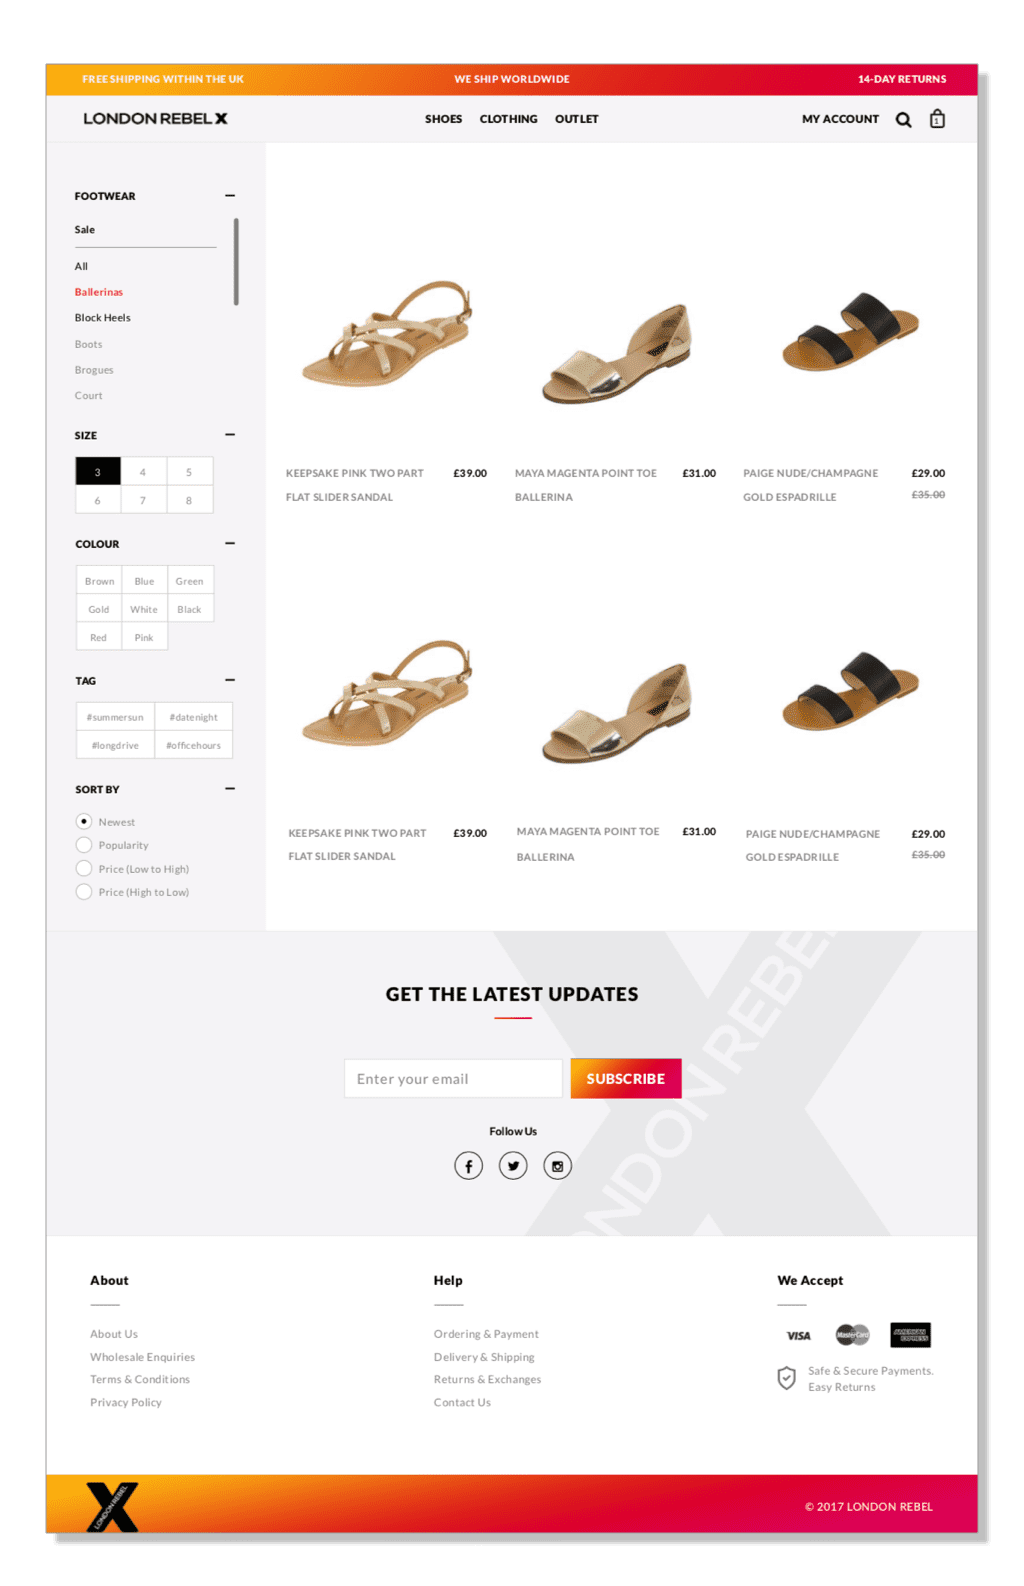Collapse the Size filter section
This screenshot has width=1024, height=1586.
(x=230, y=435)
